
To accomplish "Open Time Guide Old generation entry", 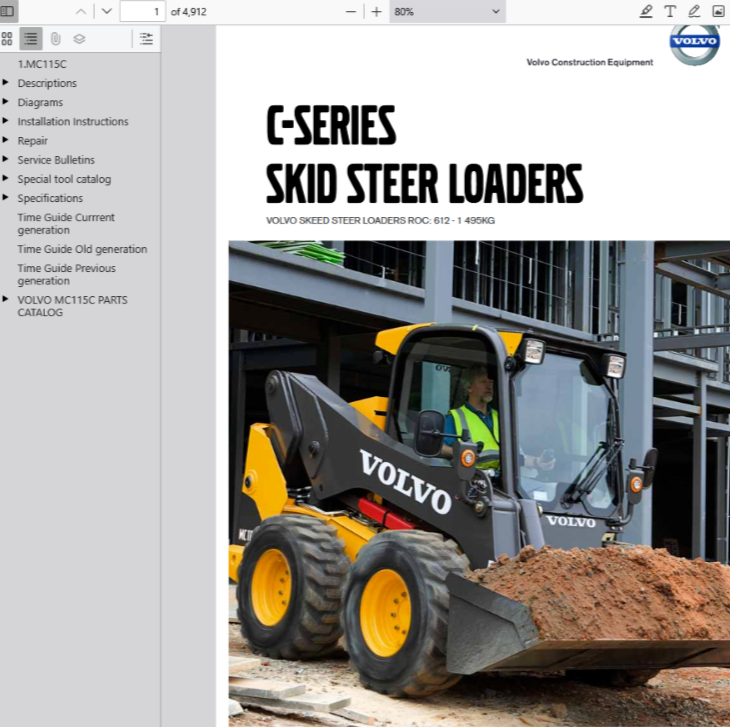I will [82, 249].
